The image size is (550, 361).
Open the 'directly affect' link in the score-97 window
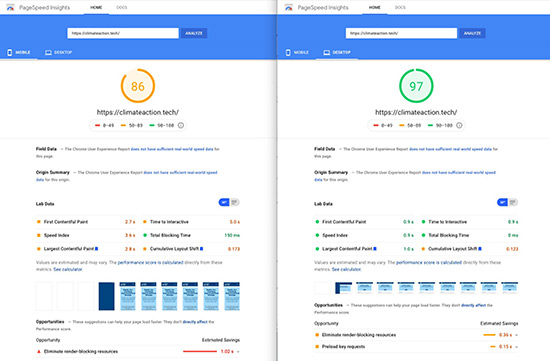[x=474, y=305]
